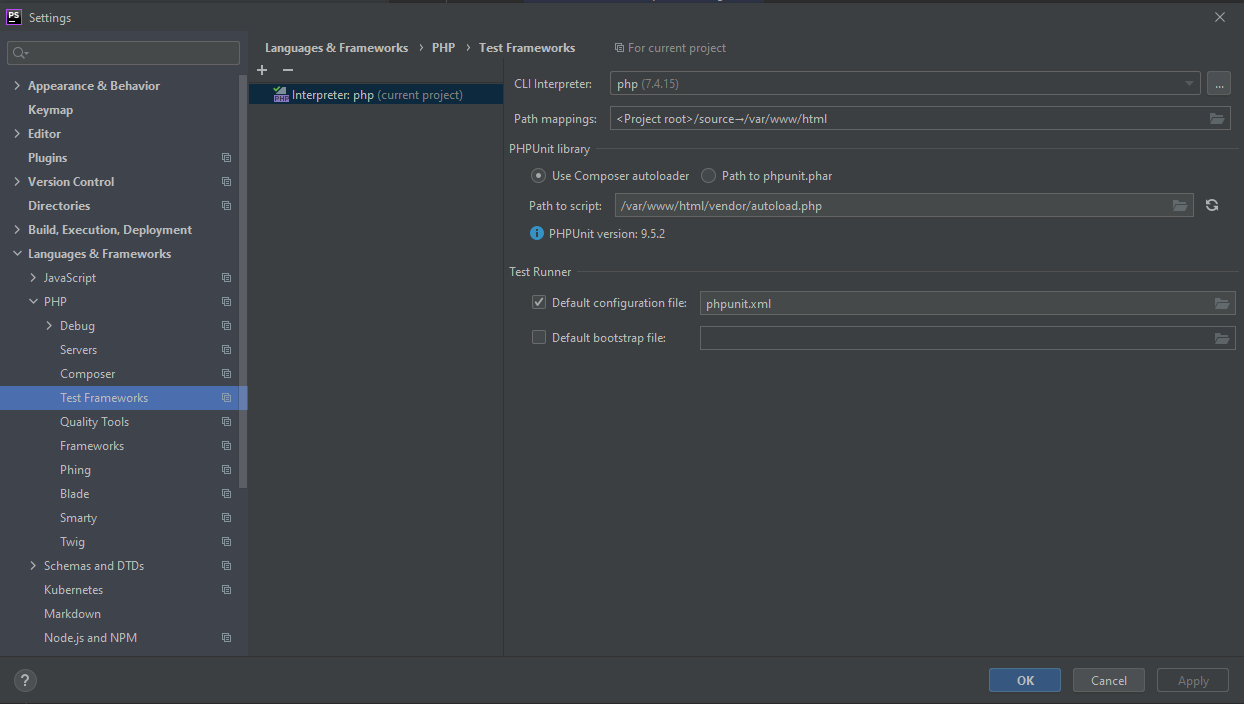Click project-level icon next to Version Control
The image size is (1244, 704).
pyautogui.click(x=226, y=182)
